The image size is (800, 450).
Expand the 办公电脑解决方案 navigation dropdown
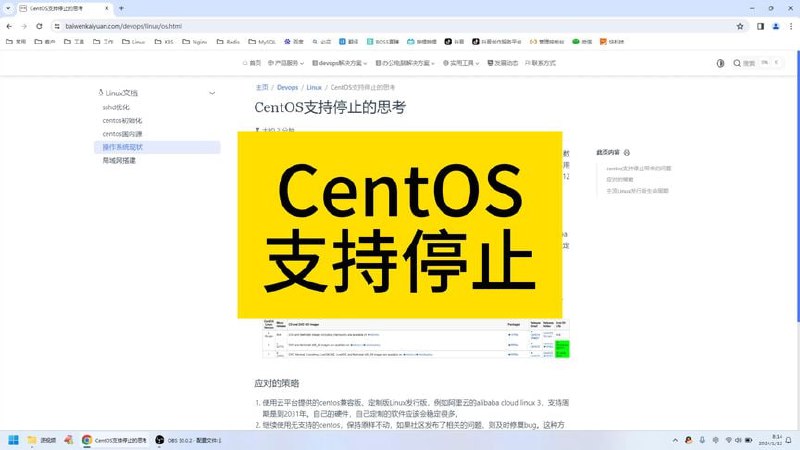pyautogui.click(x=405, y=63)
